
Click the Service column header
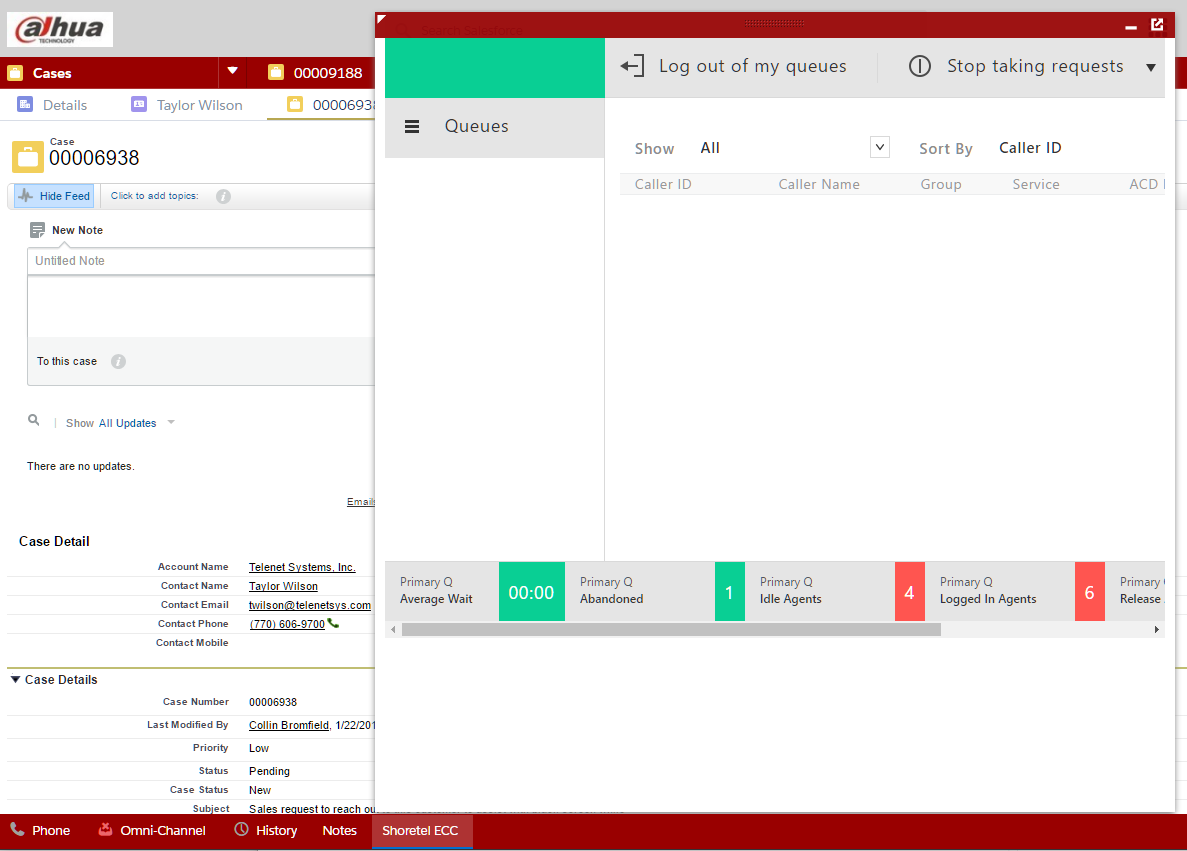[1036, 184]
